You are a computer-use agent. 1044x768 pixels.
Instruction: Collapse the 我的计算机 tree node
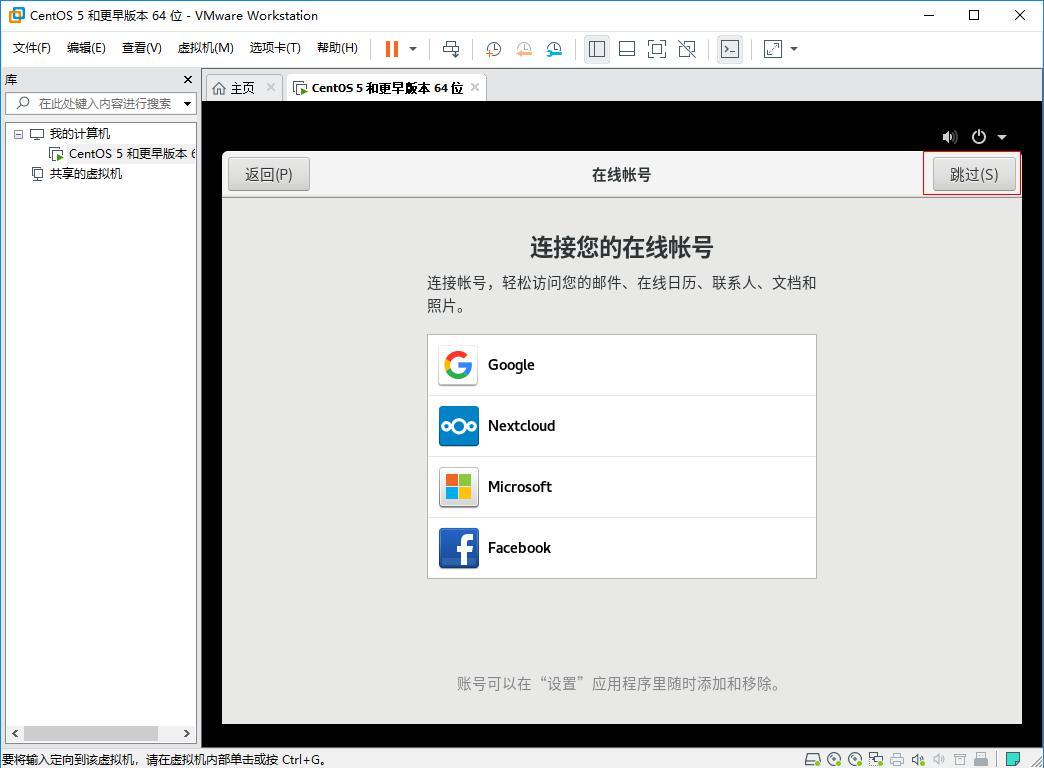coord(18,133)
